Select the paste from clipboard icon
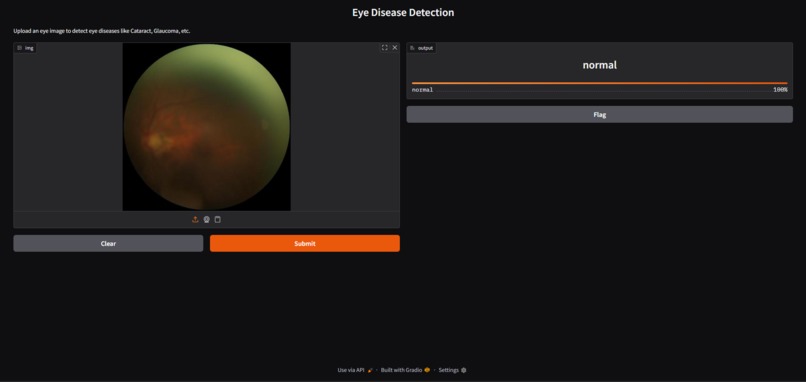Image resolution: width=806 pixels, height=382 pixels. 217,220
